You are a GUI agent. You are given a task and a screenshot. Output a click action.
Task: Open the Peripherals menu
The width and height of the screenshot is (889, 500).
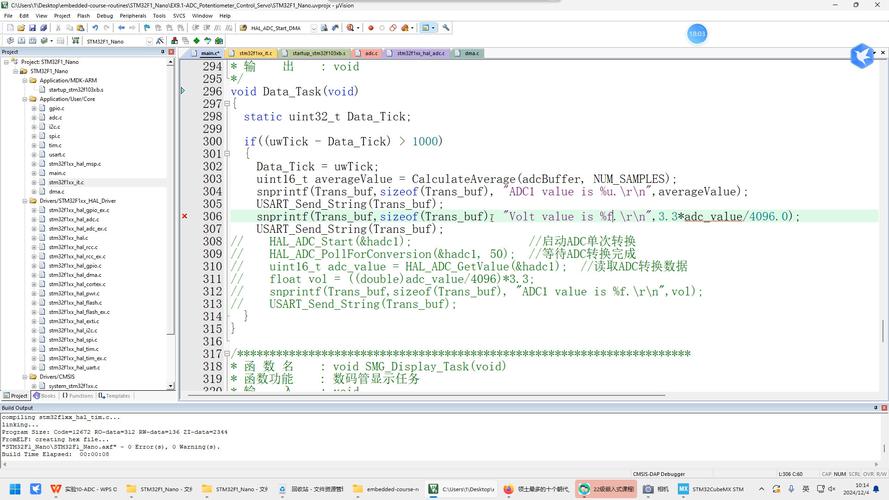click(x=132, y=16)
